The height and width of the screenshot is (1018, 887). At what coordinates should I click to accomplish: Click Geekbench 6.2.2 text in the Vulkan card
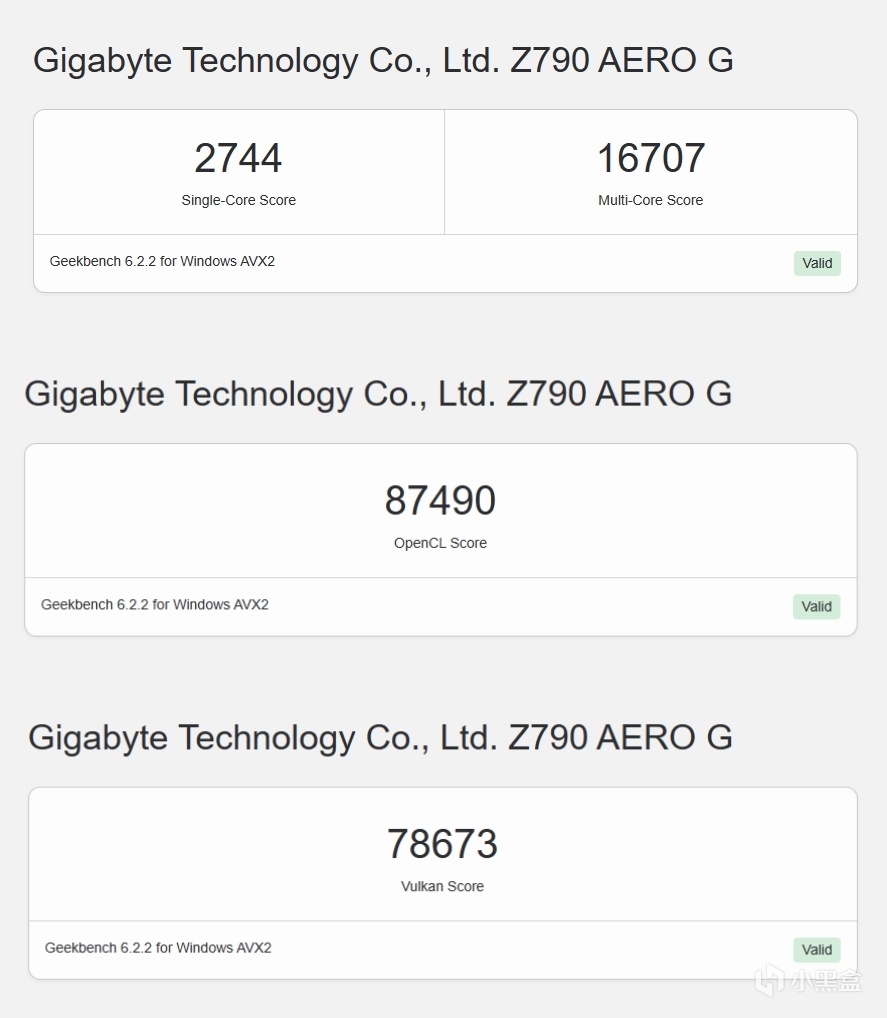pos(158,947)
